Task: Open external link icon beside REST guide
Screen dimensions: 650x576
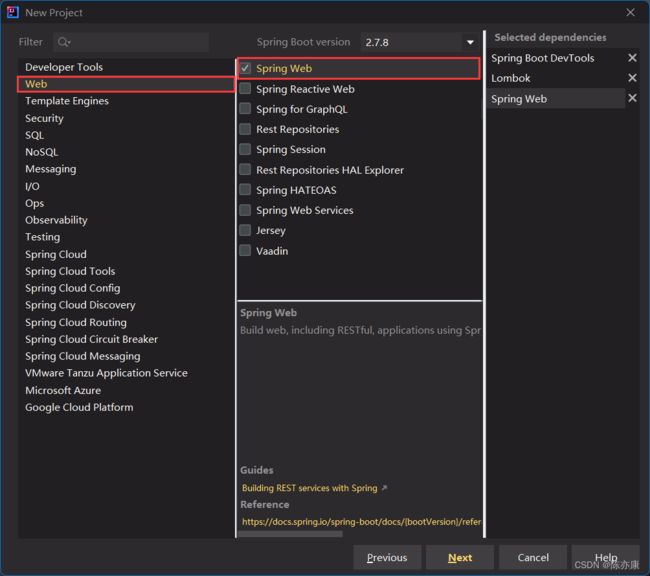Action: [384, 488]
